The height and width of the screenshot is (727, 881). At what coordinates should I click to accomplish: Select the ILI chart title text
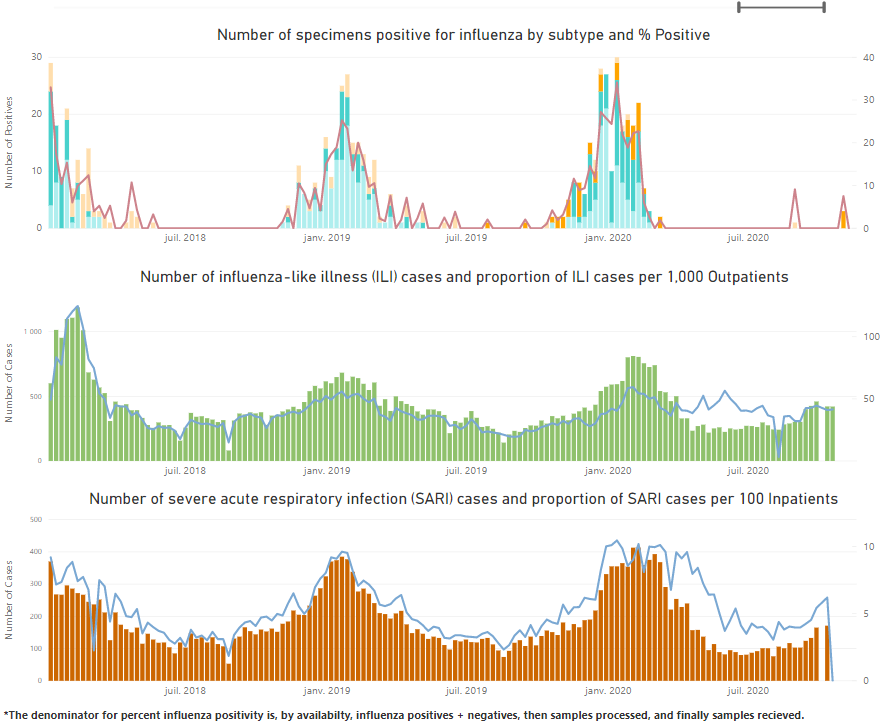(x=440, y=278)
